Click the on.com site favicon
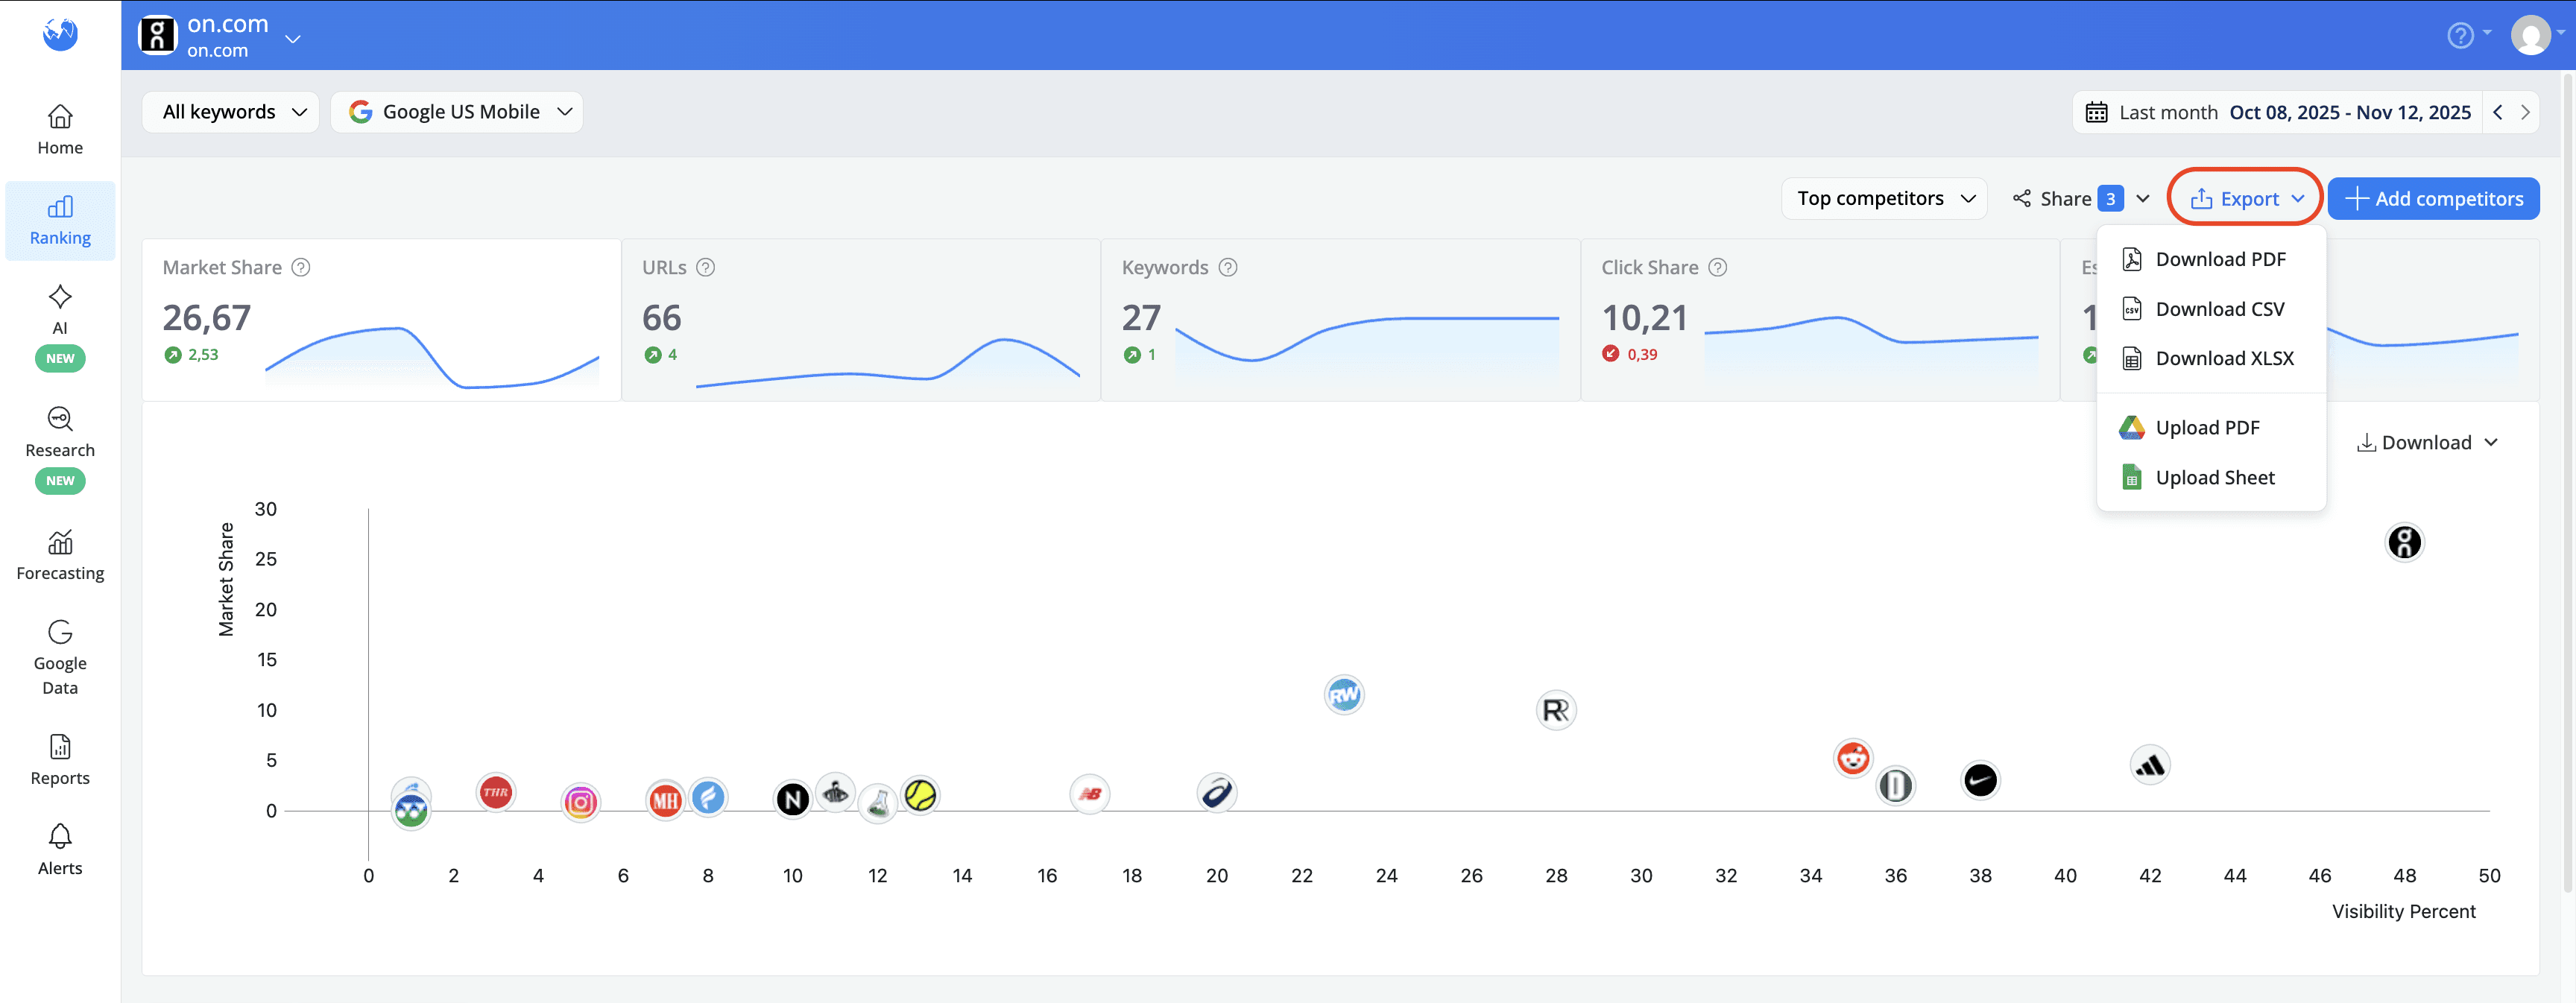This screenshot has width=2576, height=1003. (x=157, y=35)
